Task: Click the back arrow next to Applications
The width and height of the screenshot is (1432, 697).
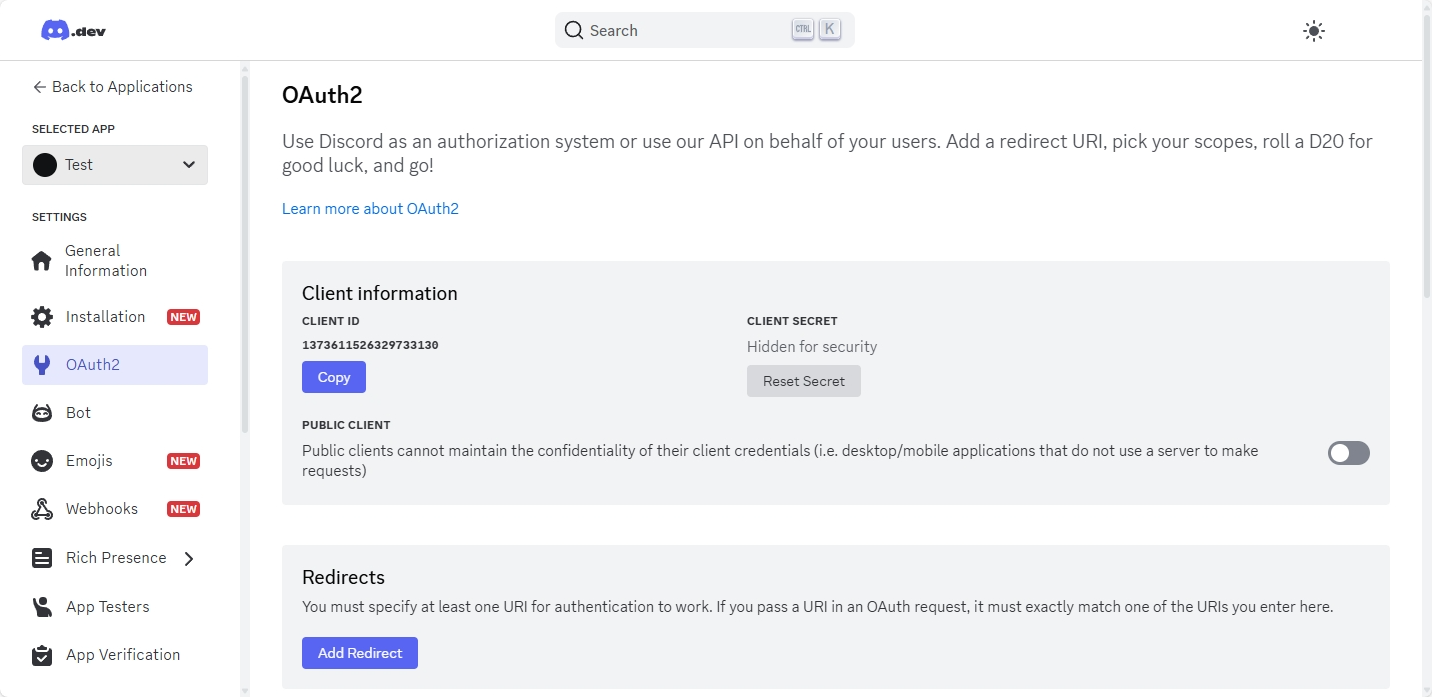Action: (40, 87)
